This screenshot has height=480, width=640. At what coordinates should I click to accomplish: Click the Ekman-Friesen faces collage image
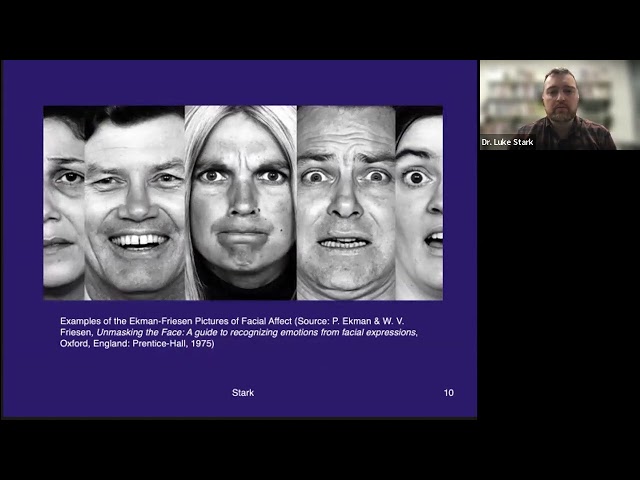pos(243,203)
